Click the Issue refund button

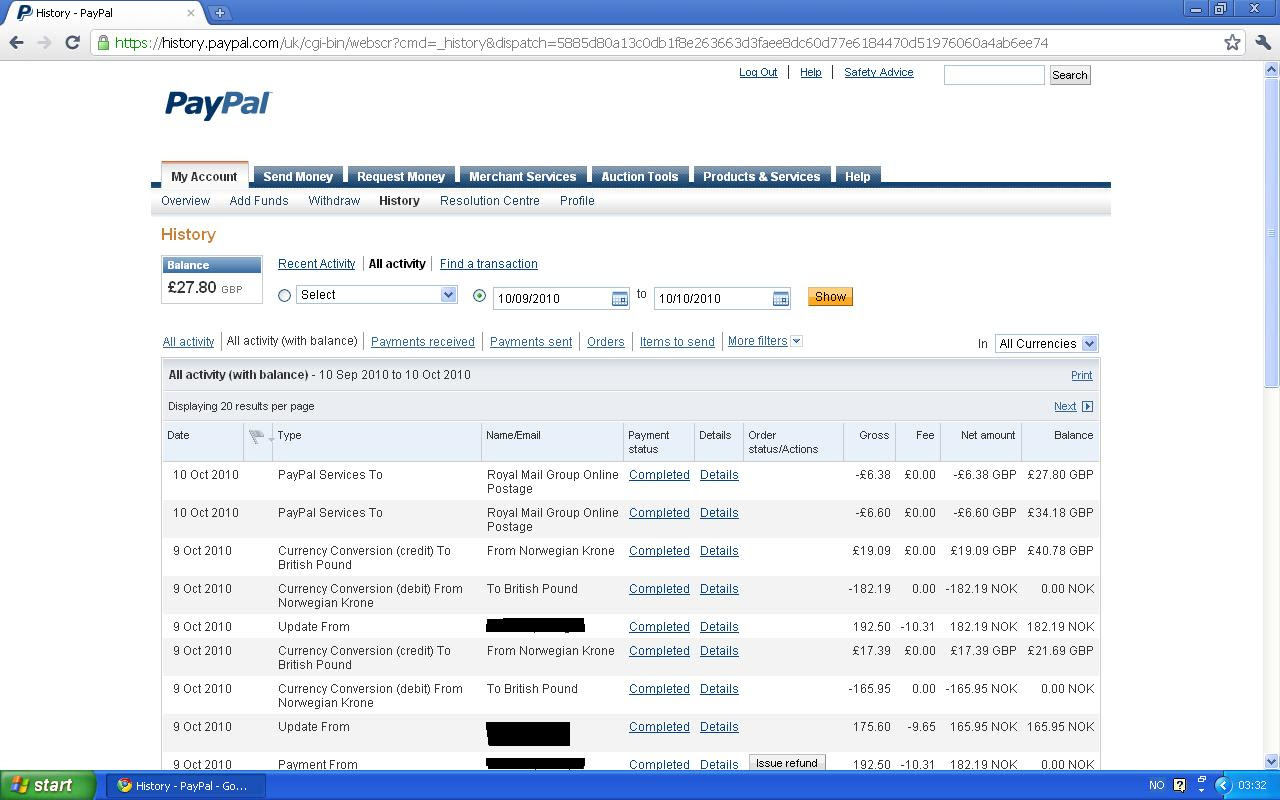tap(787, 763)
